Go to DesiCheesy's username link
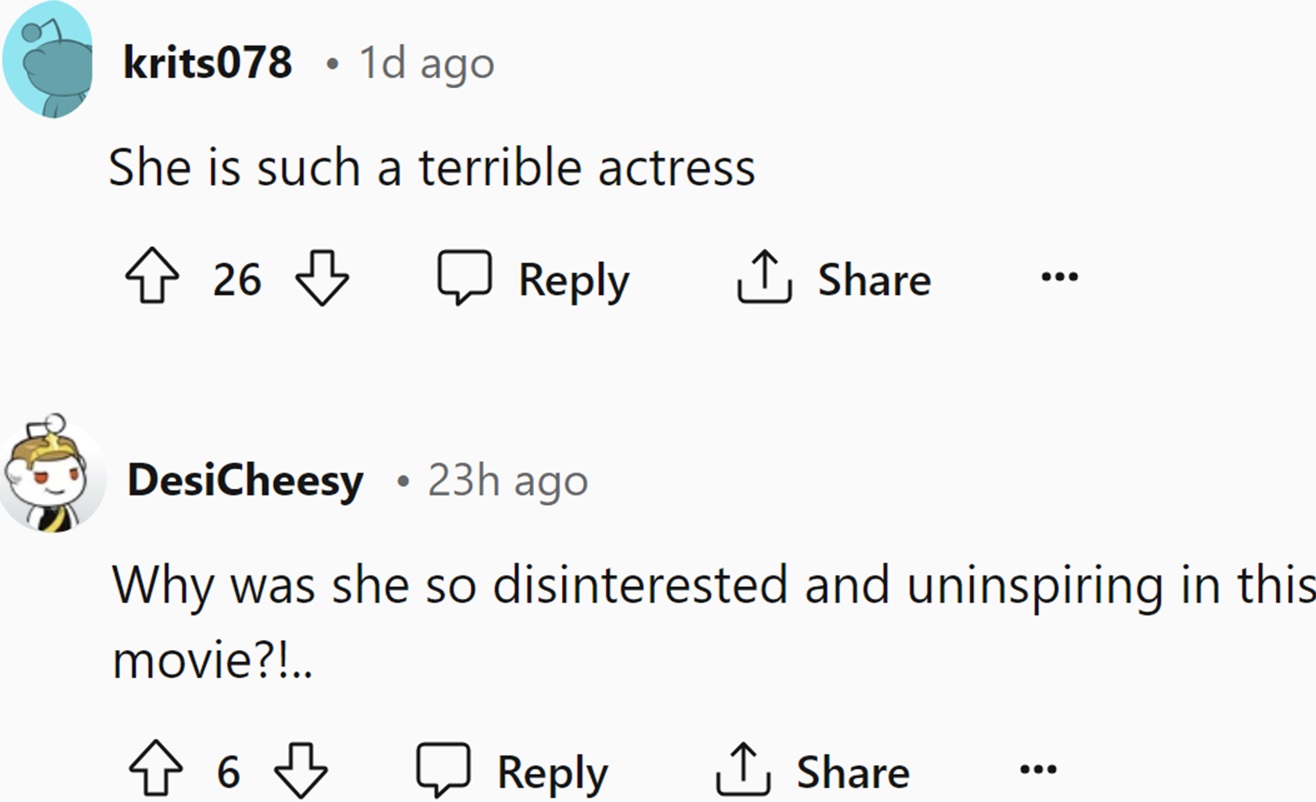The width and height of the screenshot is (1316, 802). (x=245, y=481)
